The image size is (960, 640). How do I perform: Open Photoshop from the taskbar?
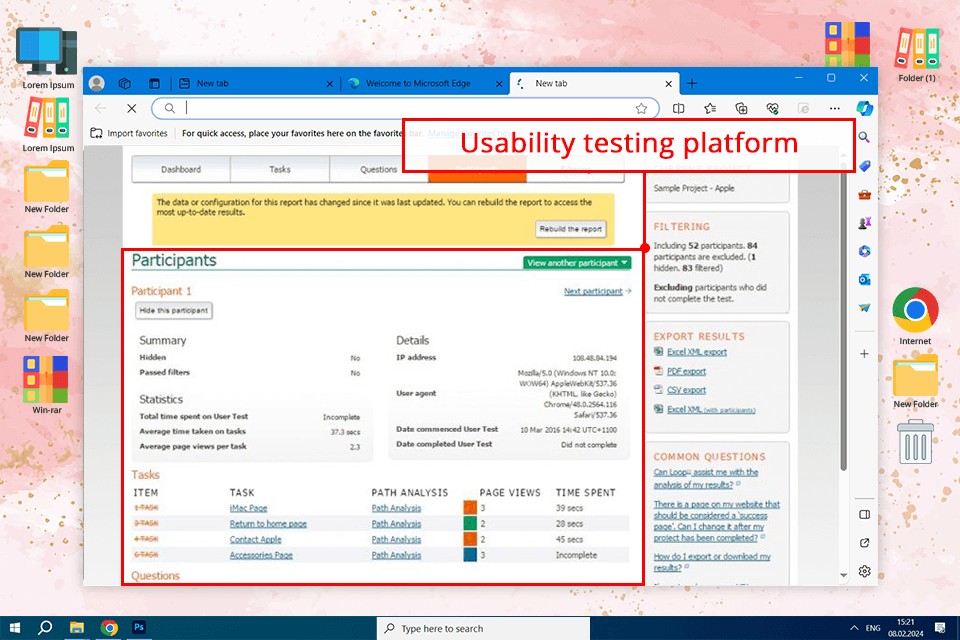point(139,627)
